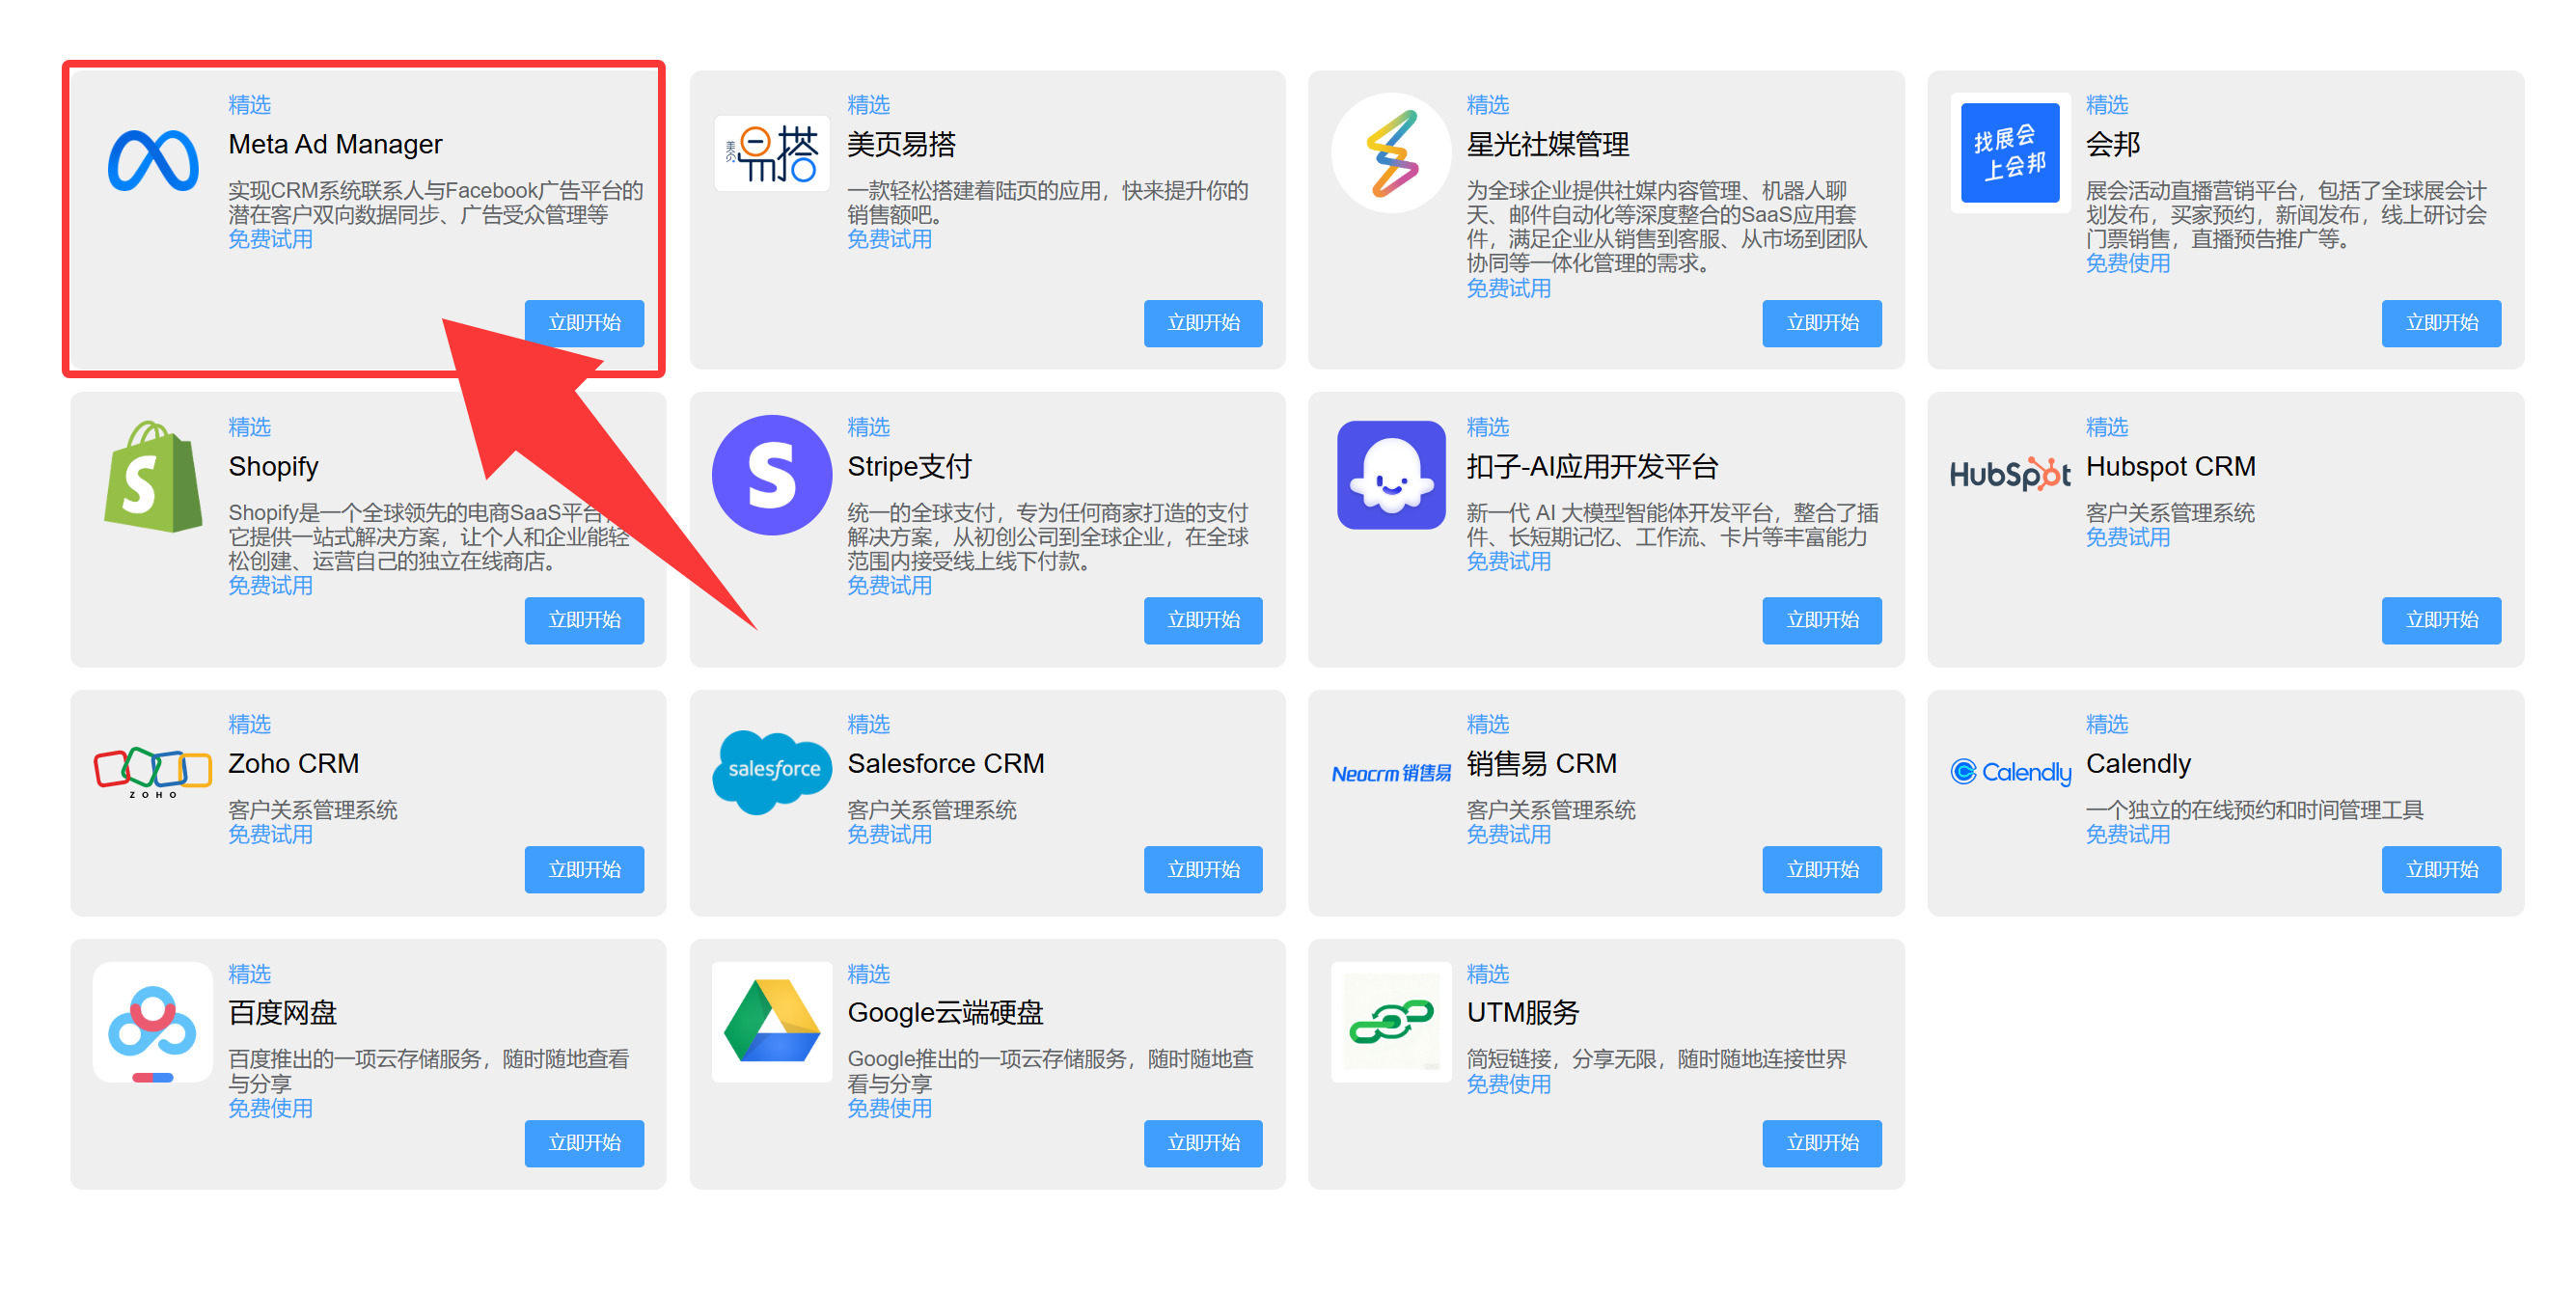Click the Calendly logo
This screenshot has height=1316, width=2576.
(2010, 772)
